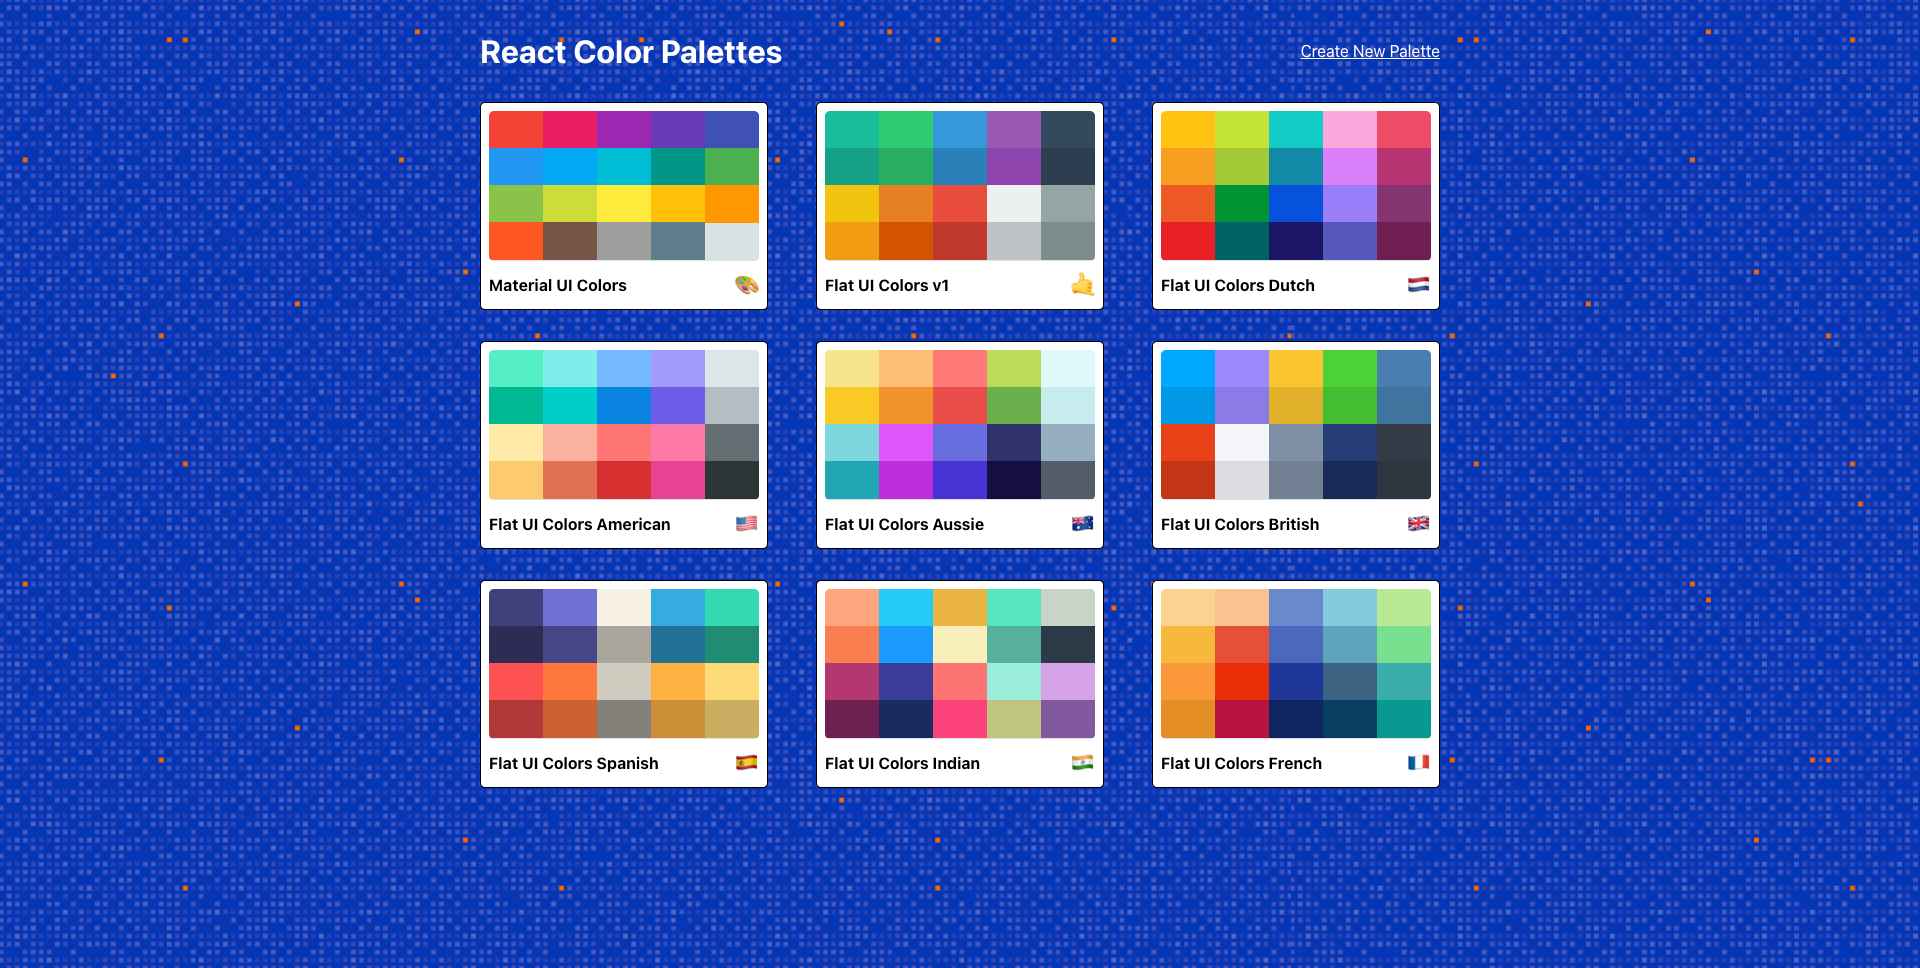
Task: Select the bright red swatch in Flat UI Colors French
Action: (1242, 682)
